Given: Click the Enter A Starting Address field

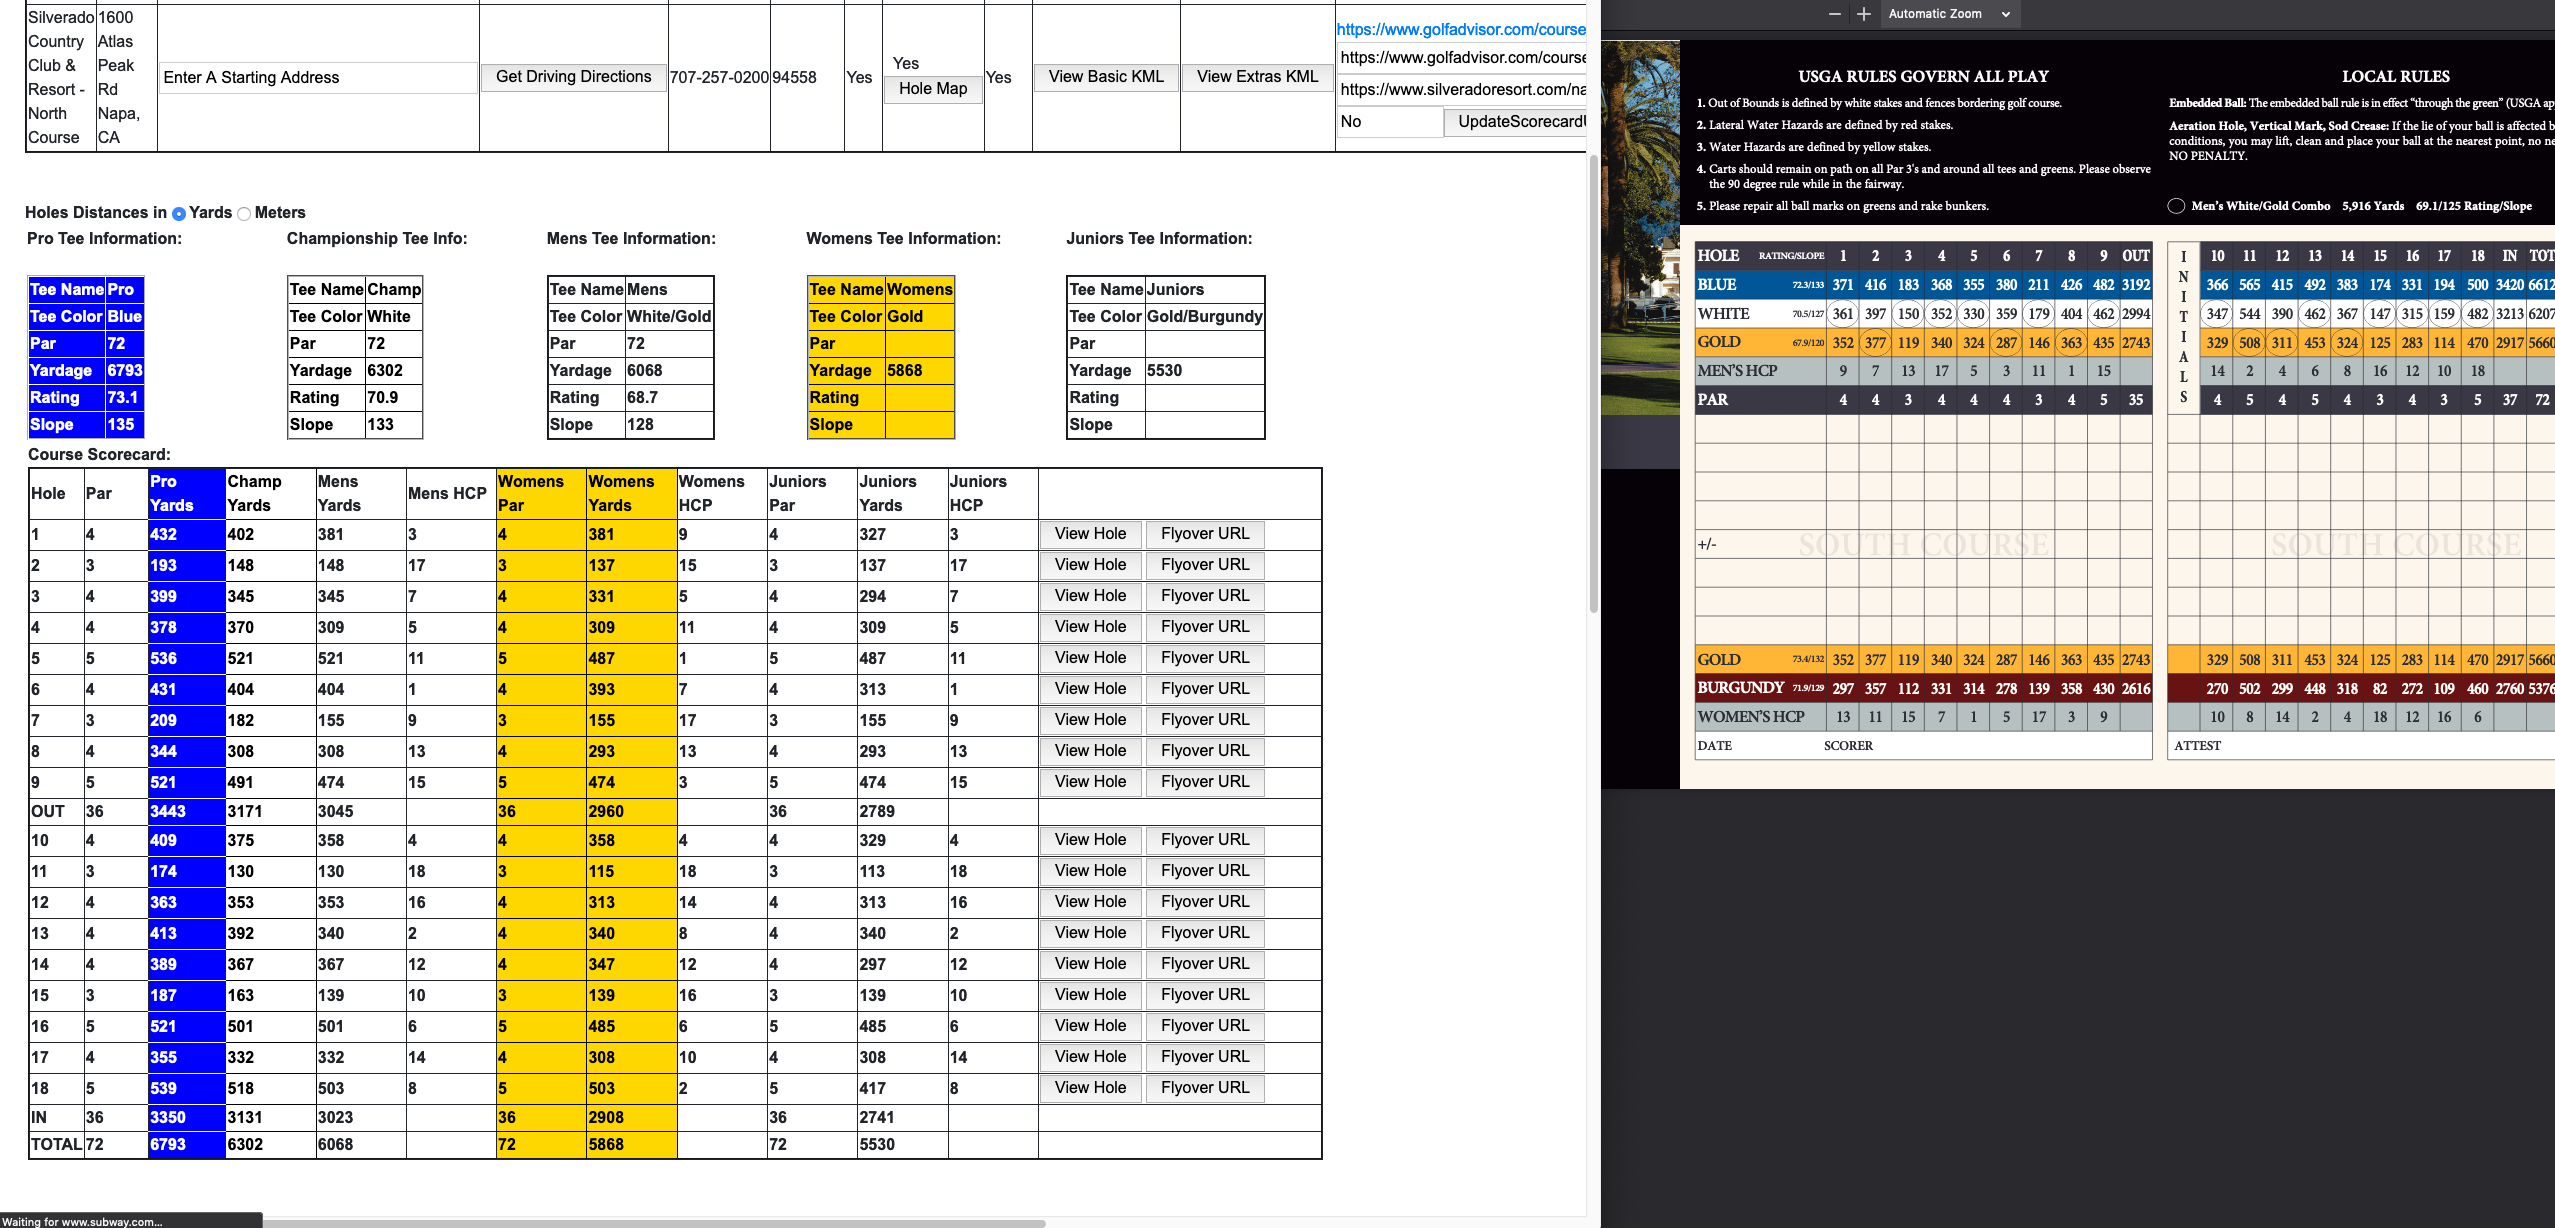Looking at the screenshot, I should (319, 77).
